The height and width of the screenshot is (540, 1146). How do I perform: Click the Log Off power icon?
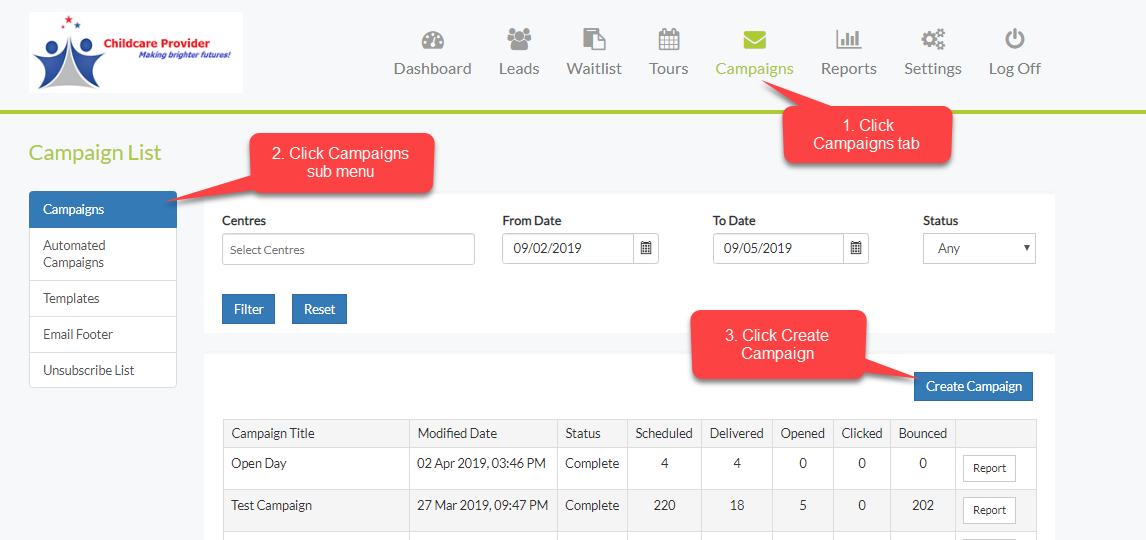tap(1014, 39)
